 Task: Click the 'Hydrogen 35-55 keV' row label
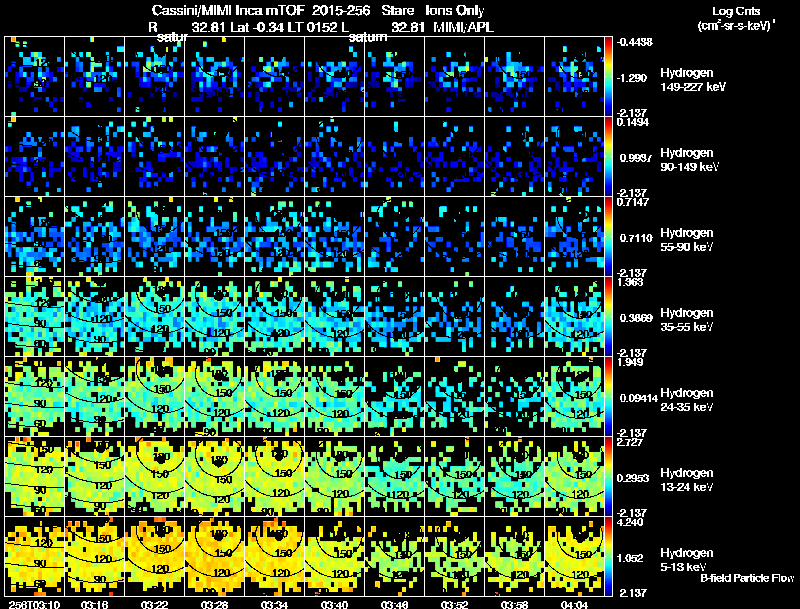[687, 320]
